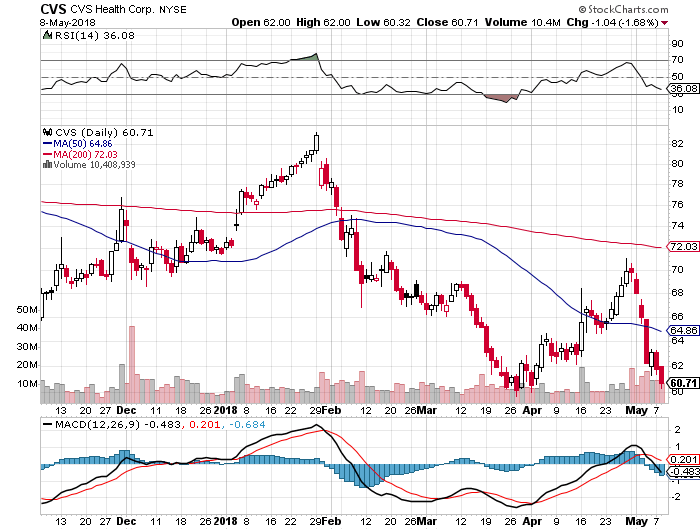The image size is (700, 530).
Task: Click the bold 60.71 last-price tag
Action: point(683,383)
